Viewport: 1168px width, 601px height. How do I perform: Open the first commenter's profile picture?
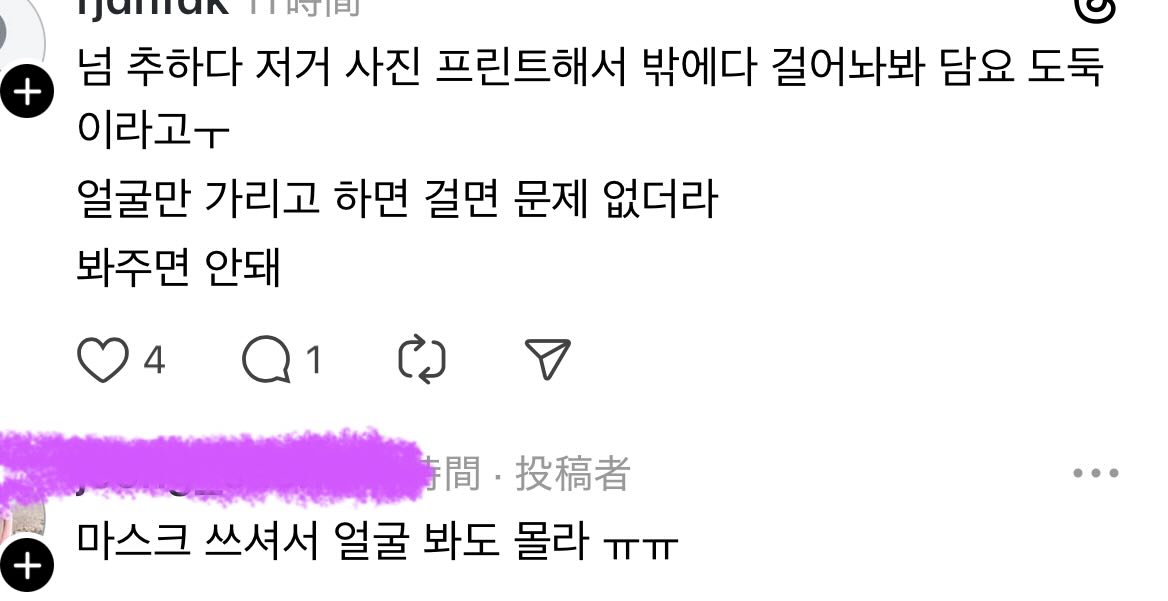(21, 37)
